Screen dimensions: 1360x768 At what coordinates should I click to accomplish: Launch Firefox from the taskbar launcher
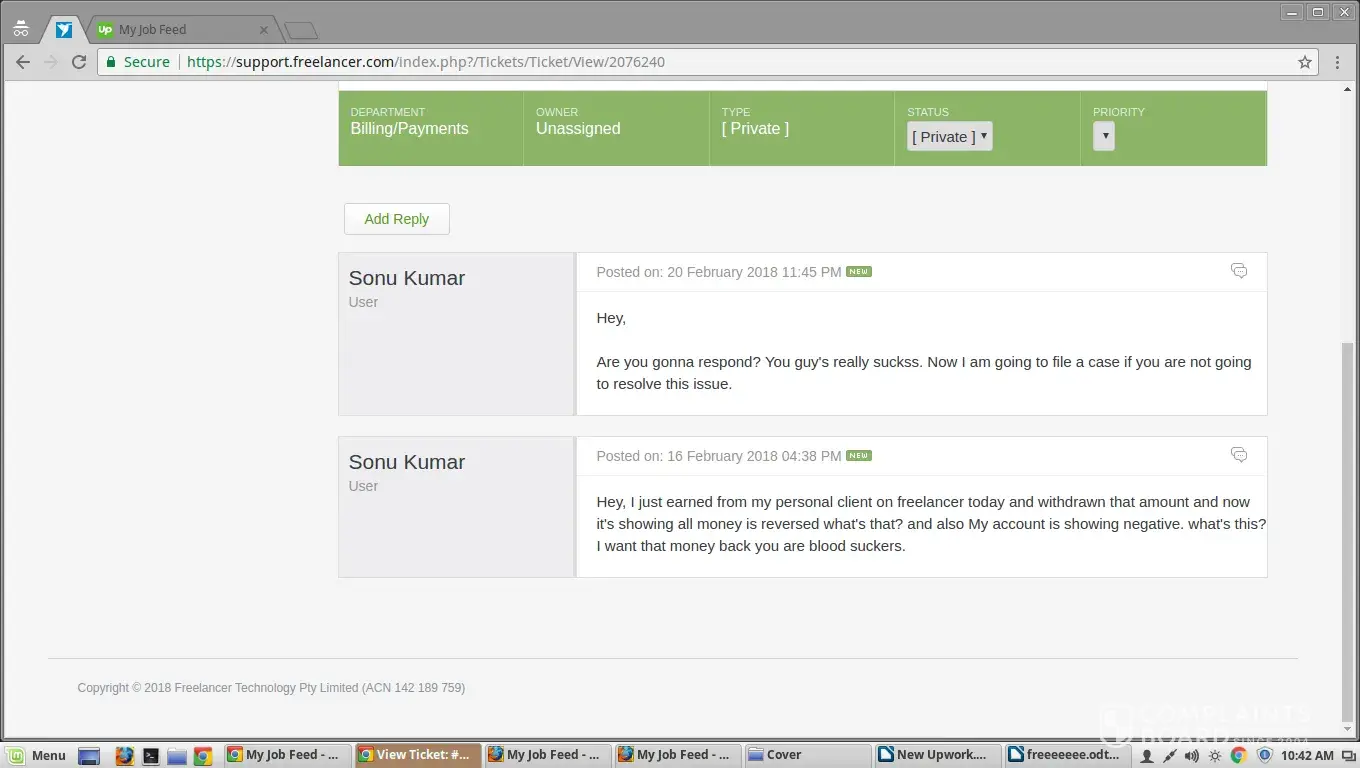124,756
